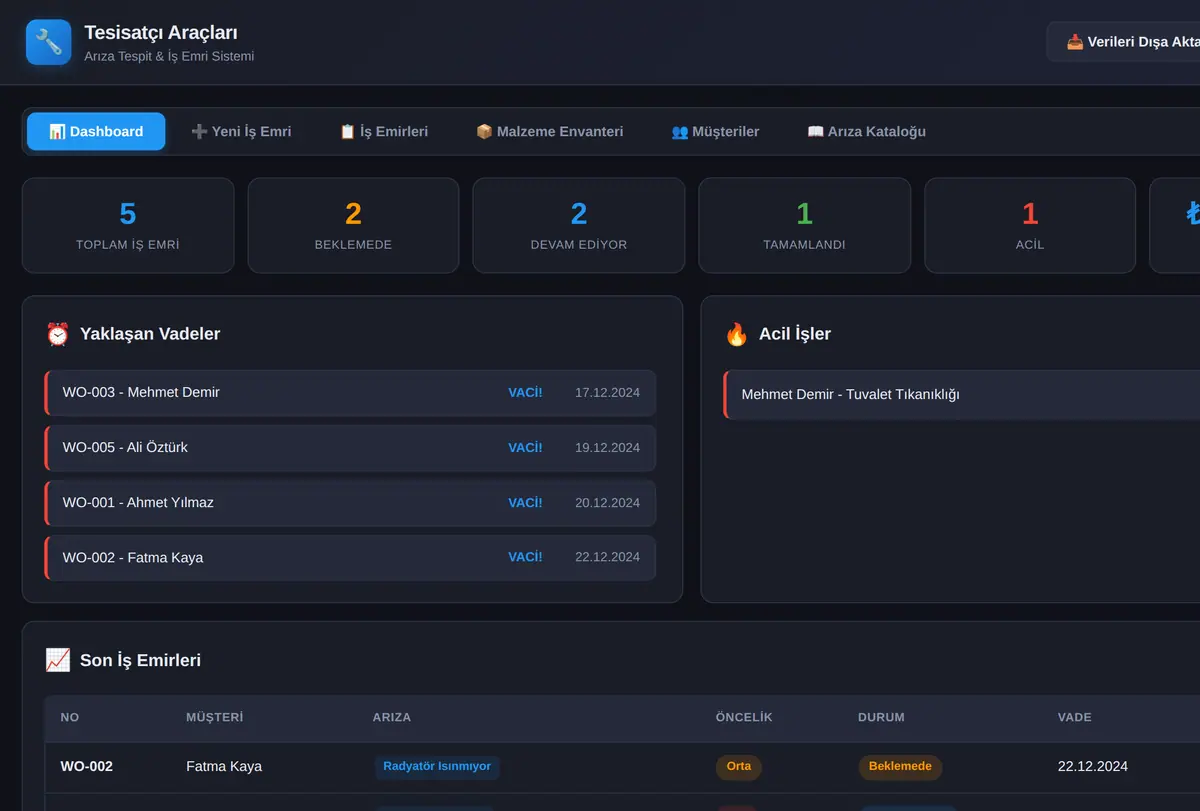Open the Dashboard tab

(96, 131)
